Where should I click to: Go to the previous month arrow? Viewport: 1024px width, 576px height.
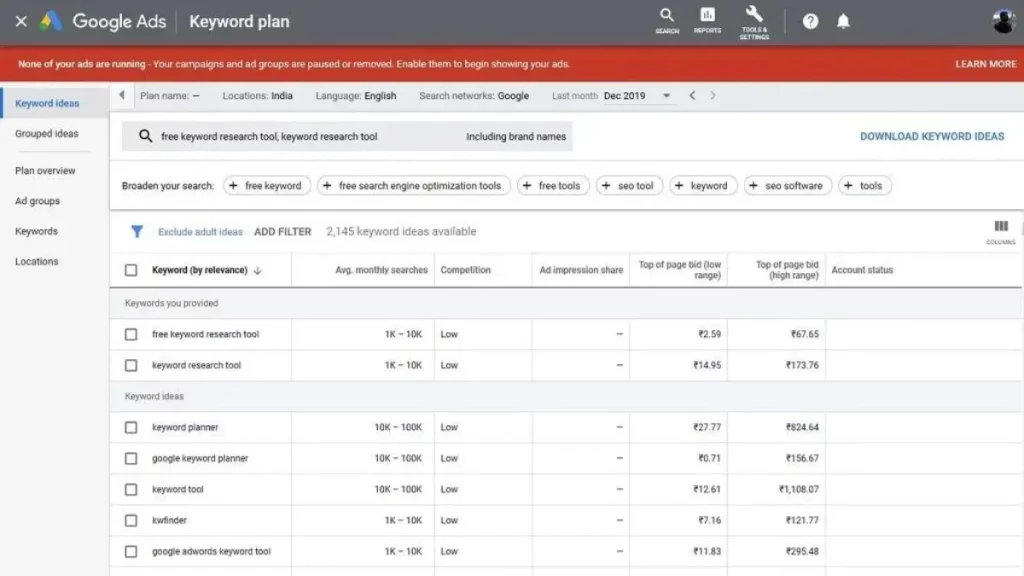(x=692, y=95)
